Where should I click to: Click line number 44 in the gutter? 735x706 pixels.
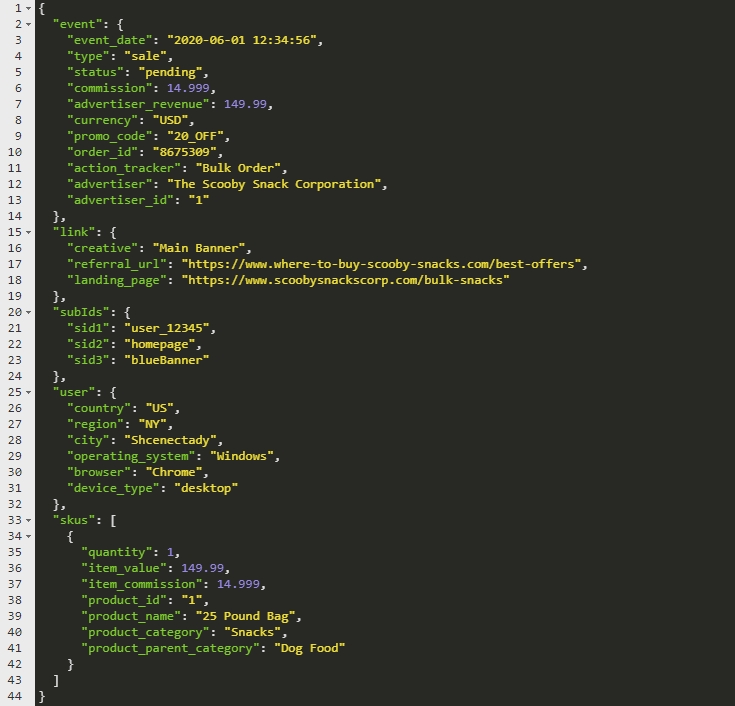pyautogui.click(x=15, y=696)
